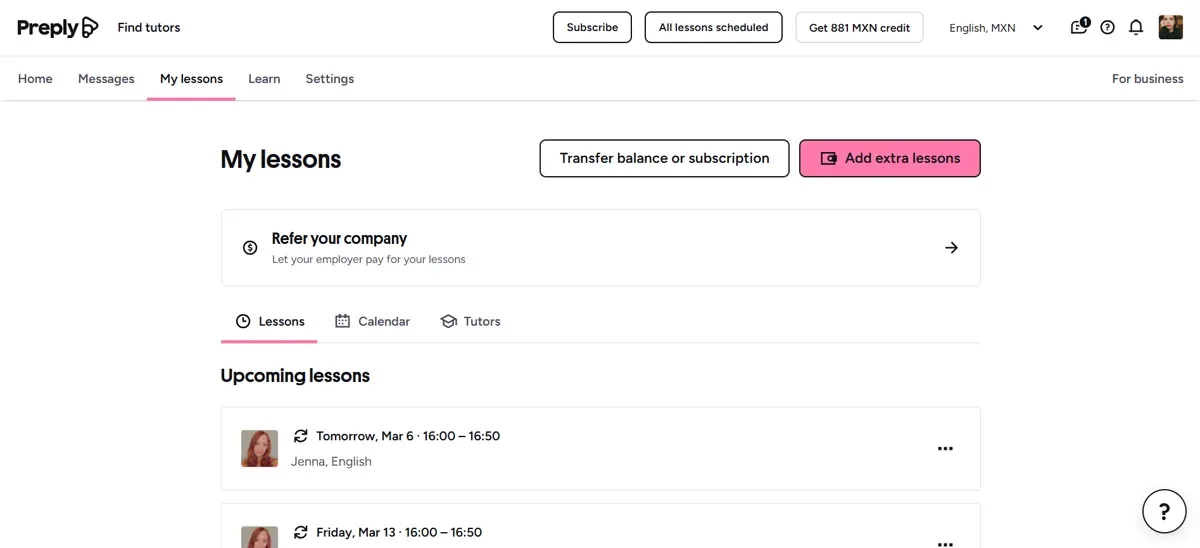Expand the English, MXN language selector
The image size is (1200, 548).
[x=996, y=28]
